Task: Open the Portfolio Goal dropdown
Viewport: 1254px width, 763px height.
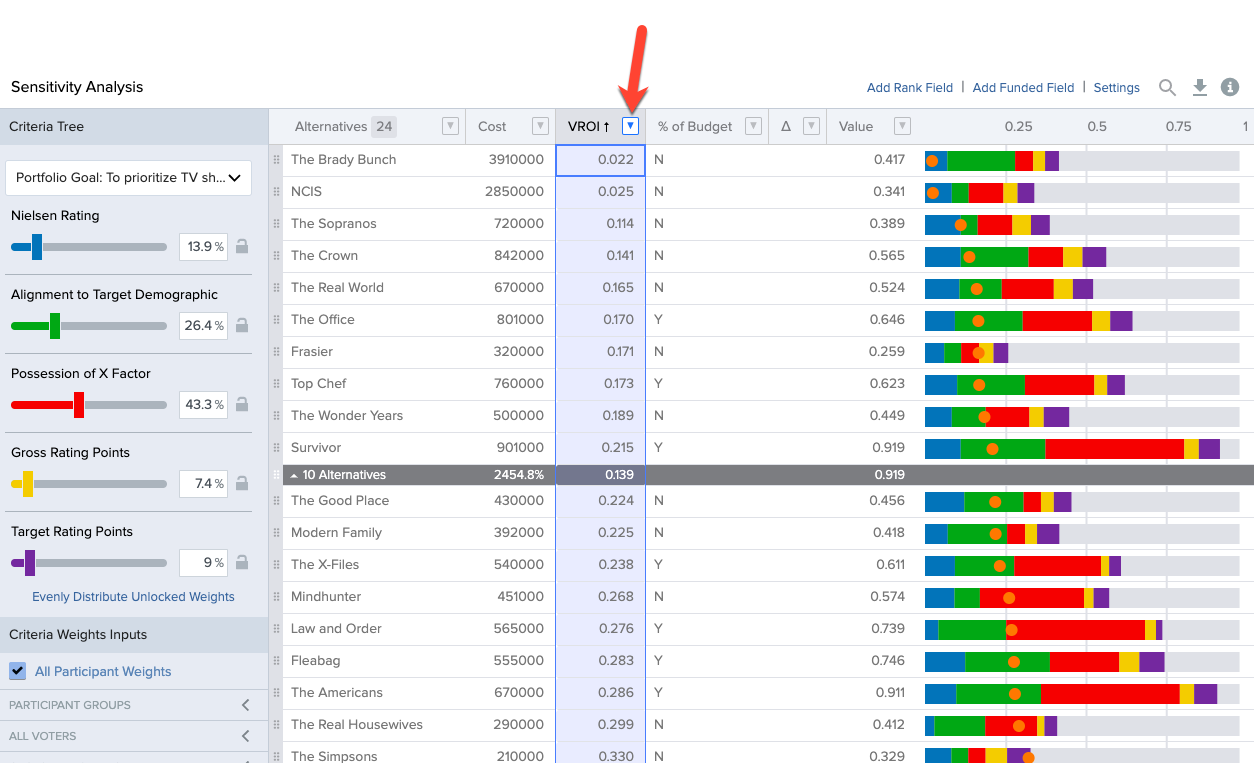Action: [x=128, y=178]
